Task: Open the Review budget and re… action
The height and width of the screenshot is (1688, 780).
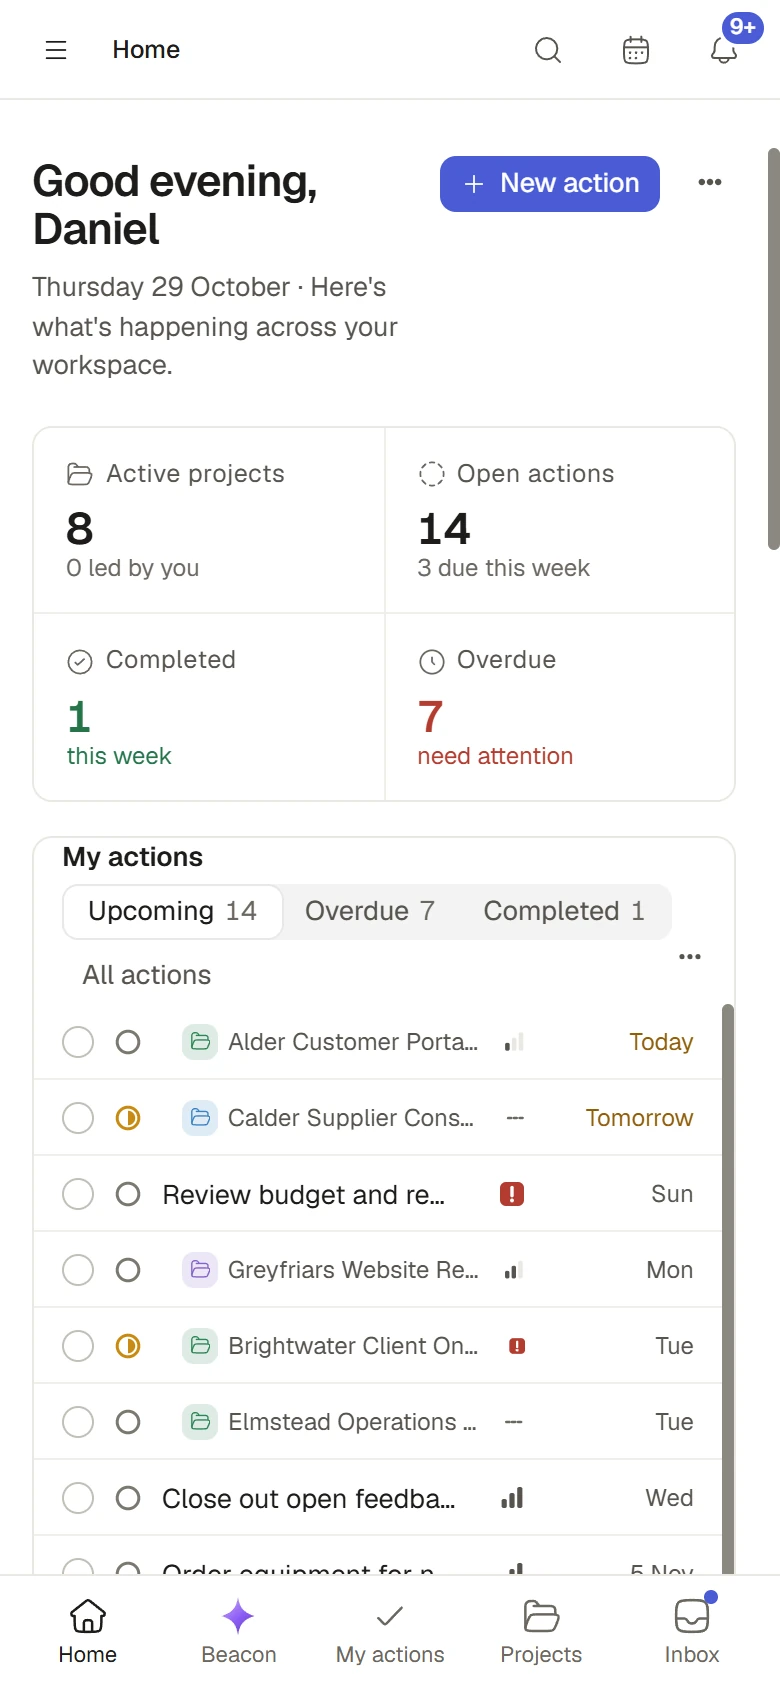Action: click(x=304, y=1194)
